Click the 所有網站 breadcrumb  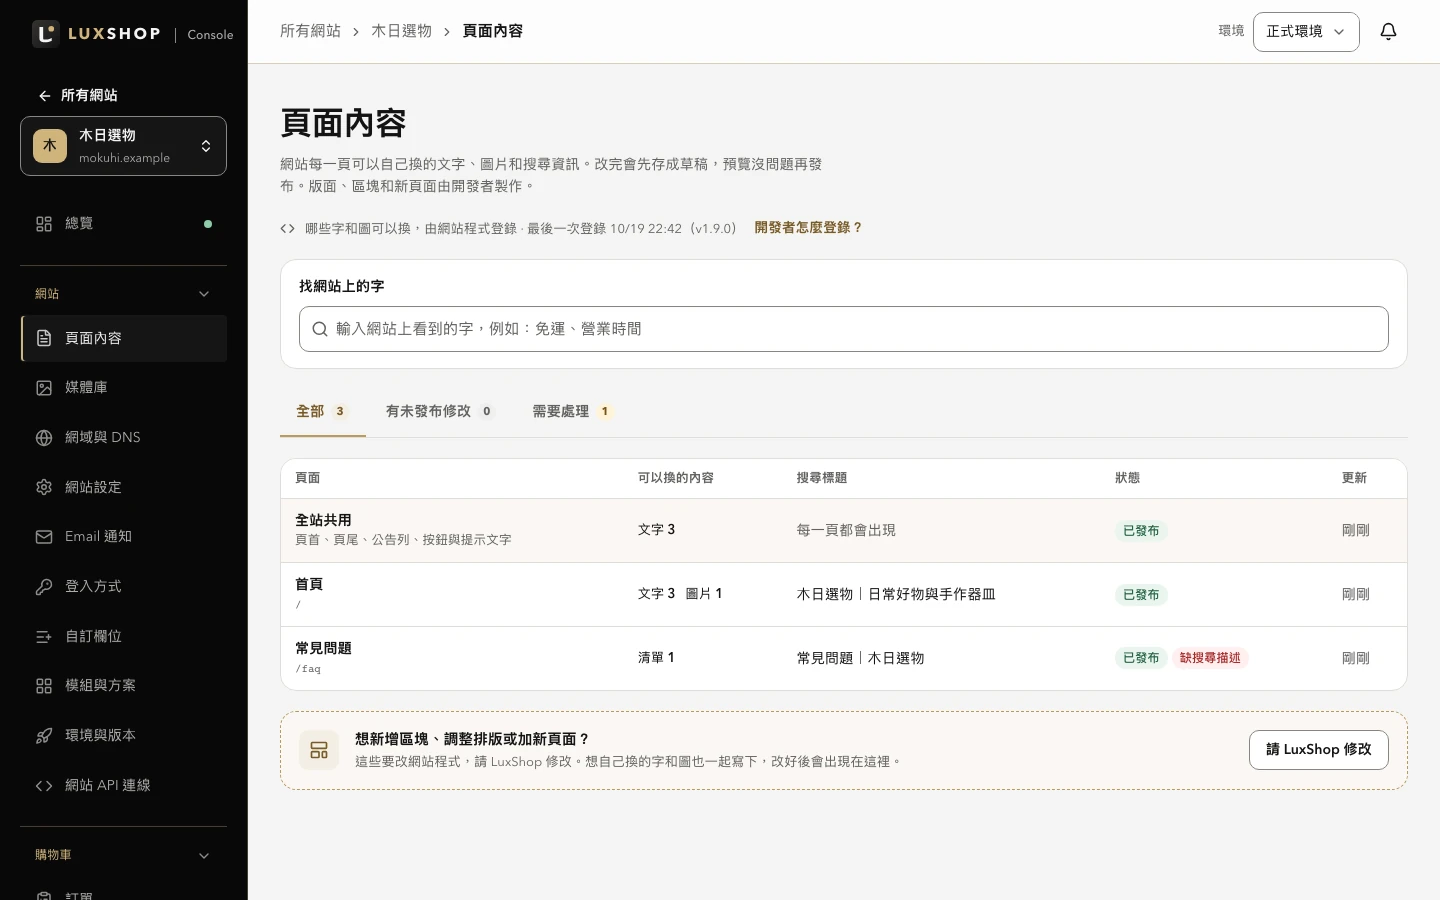310,31
